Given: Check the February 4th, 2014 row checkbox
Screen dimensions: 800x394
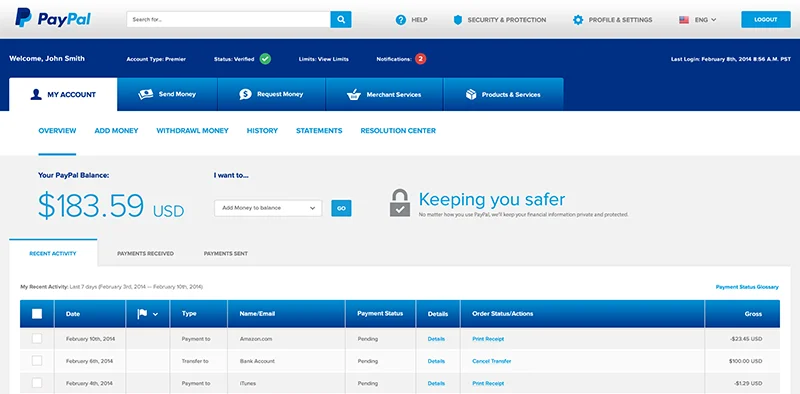Looking at the screenshot, I should [37, 383].
